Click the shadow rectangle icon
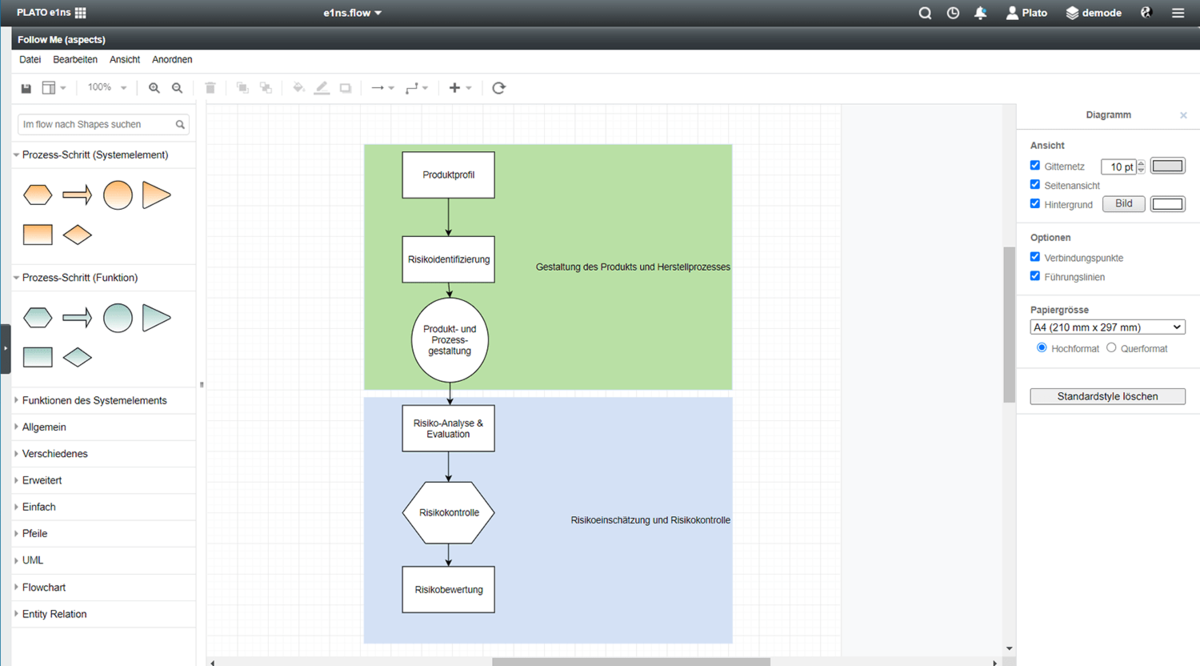This screenshot has width=1200, height=666. point(345,88)
